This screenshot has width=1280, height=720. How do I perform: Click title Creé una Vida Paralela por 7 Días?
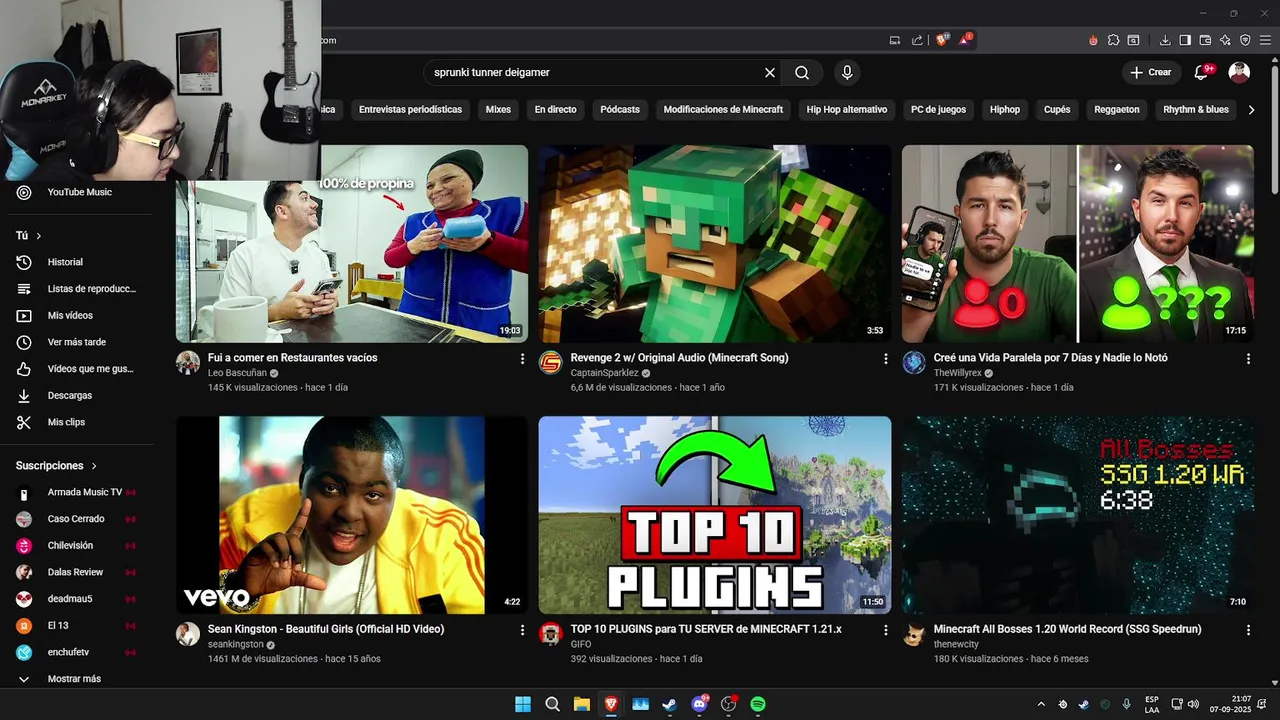coord(1050,357)
